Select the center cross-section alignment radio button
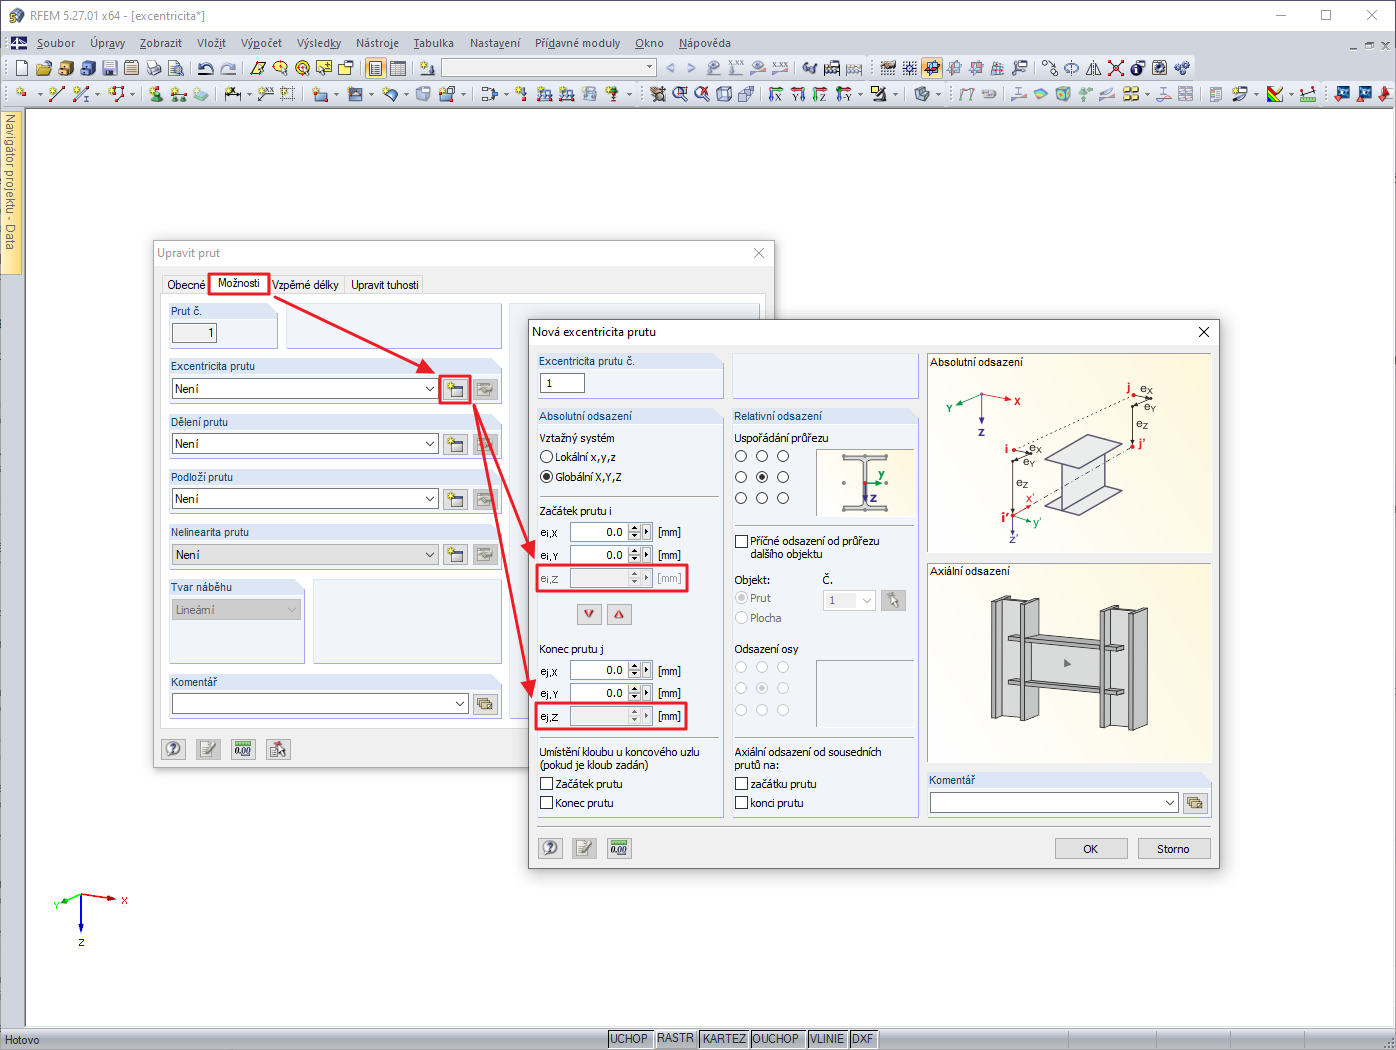This screenshot has height=1050, width=1396. (x=762, y=477)
